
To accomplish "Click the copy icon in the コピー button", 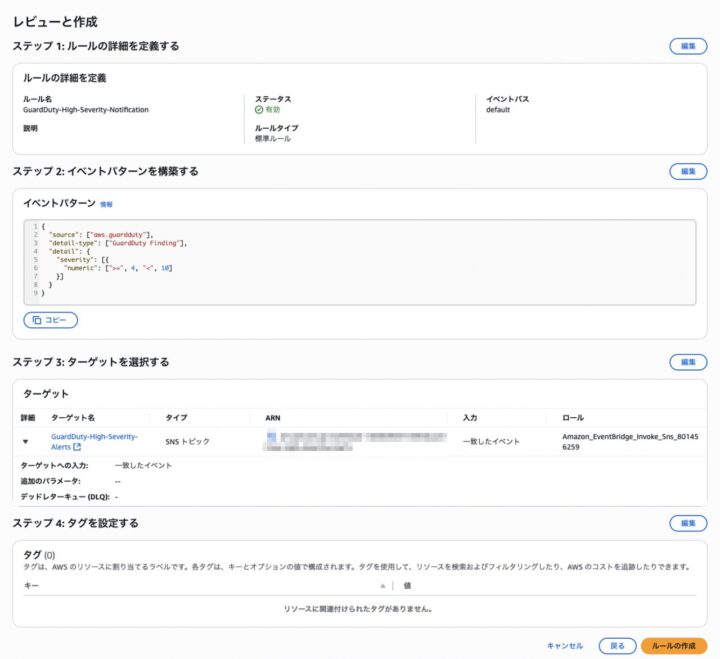I will (37, 320).
